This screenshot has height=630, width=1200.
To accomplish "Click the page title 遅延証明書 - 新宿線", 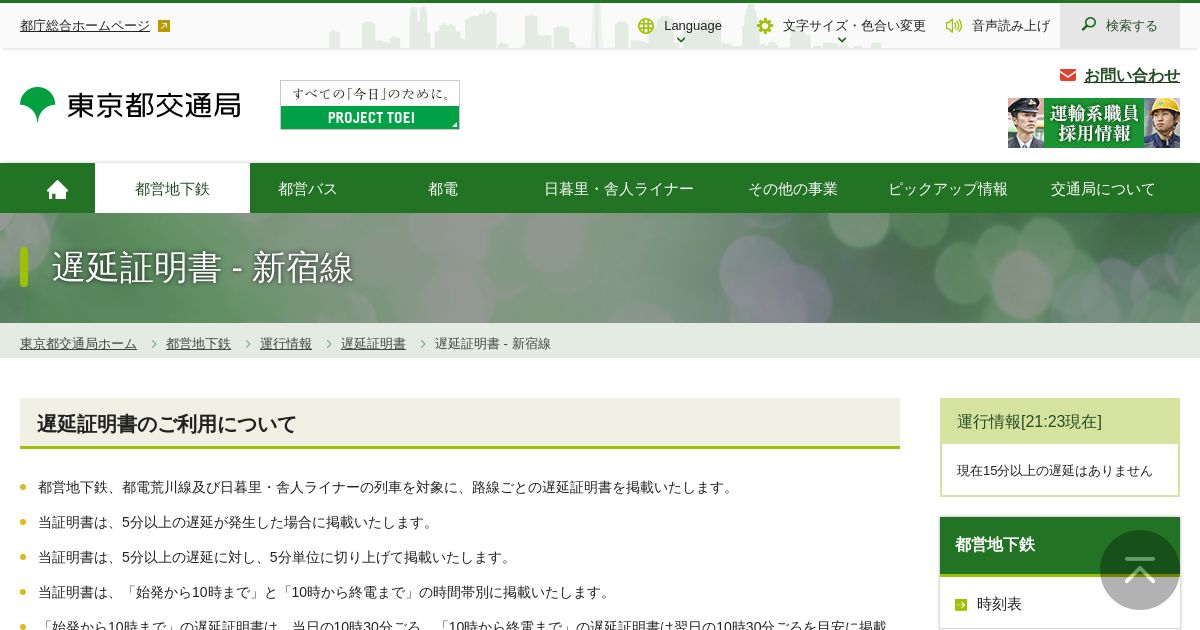I will pos(203,268).
